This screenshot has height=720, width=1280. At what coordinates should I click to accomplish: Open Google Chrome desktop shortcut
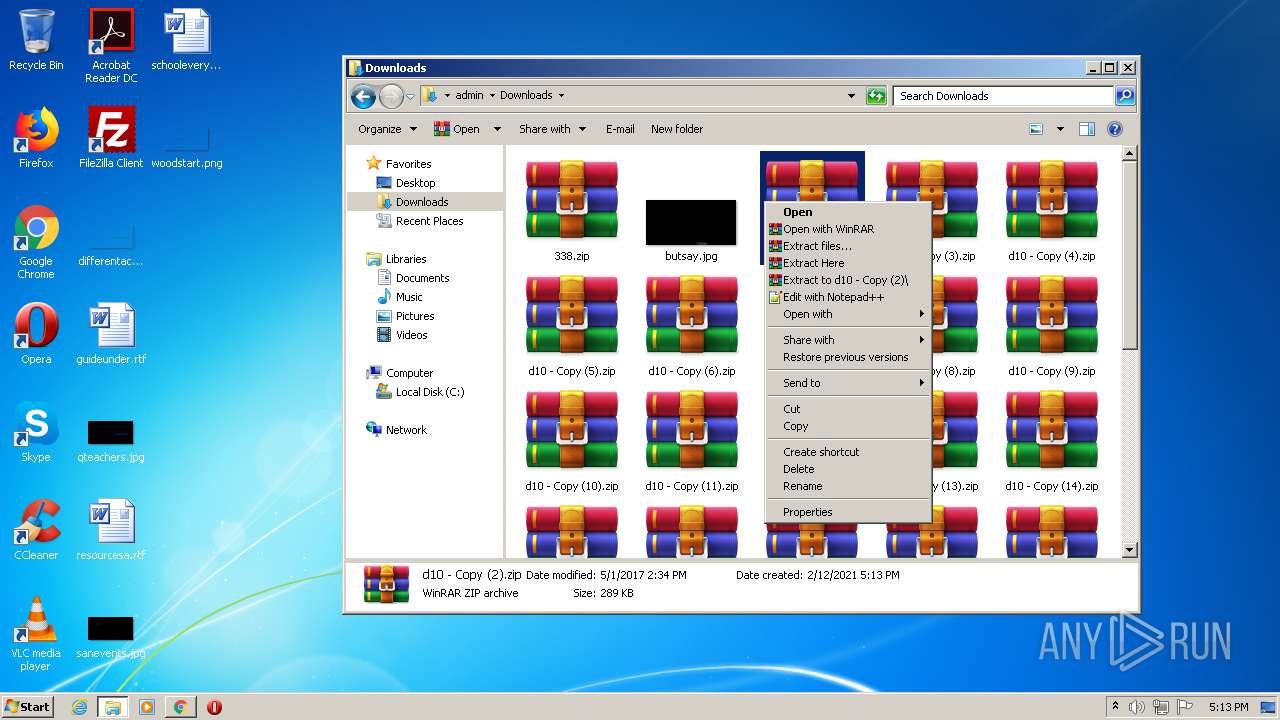36,242
